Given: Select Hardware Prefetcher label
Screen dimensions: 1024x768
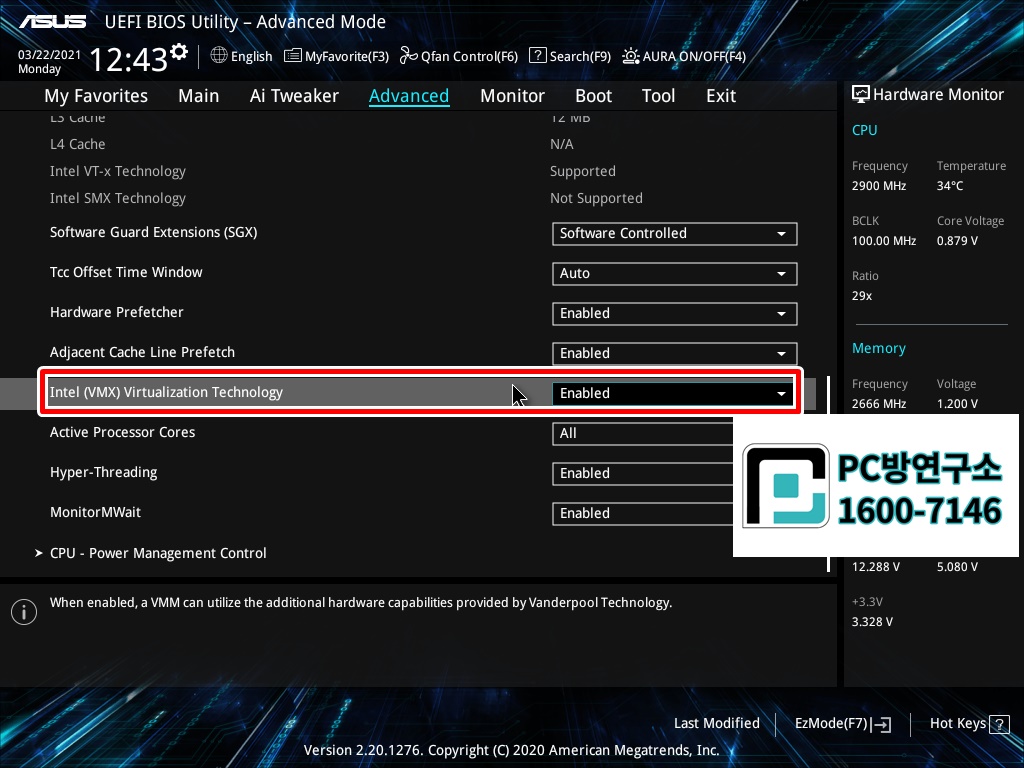Looking at the screenshot, I should [x=117, y=312].
